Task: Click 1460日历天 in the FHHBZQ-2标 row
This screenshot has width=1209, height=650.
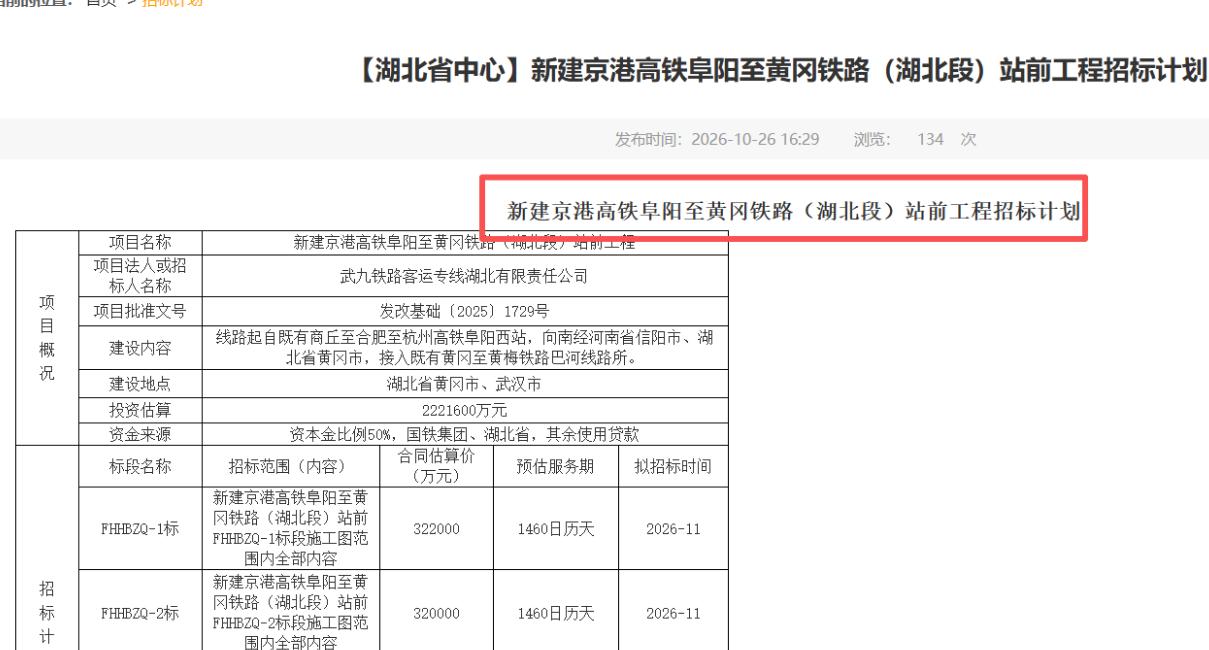Action: [x=556, y=613]
